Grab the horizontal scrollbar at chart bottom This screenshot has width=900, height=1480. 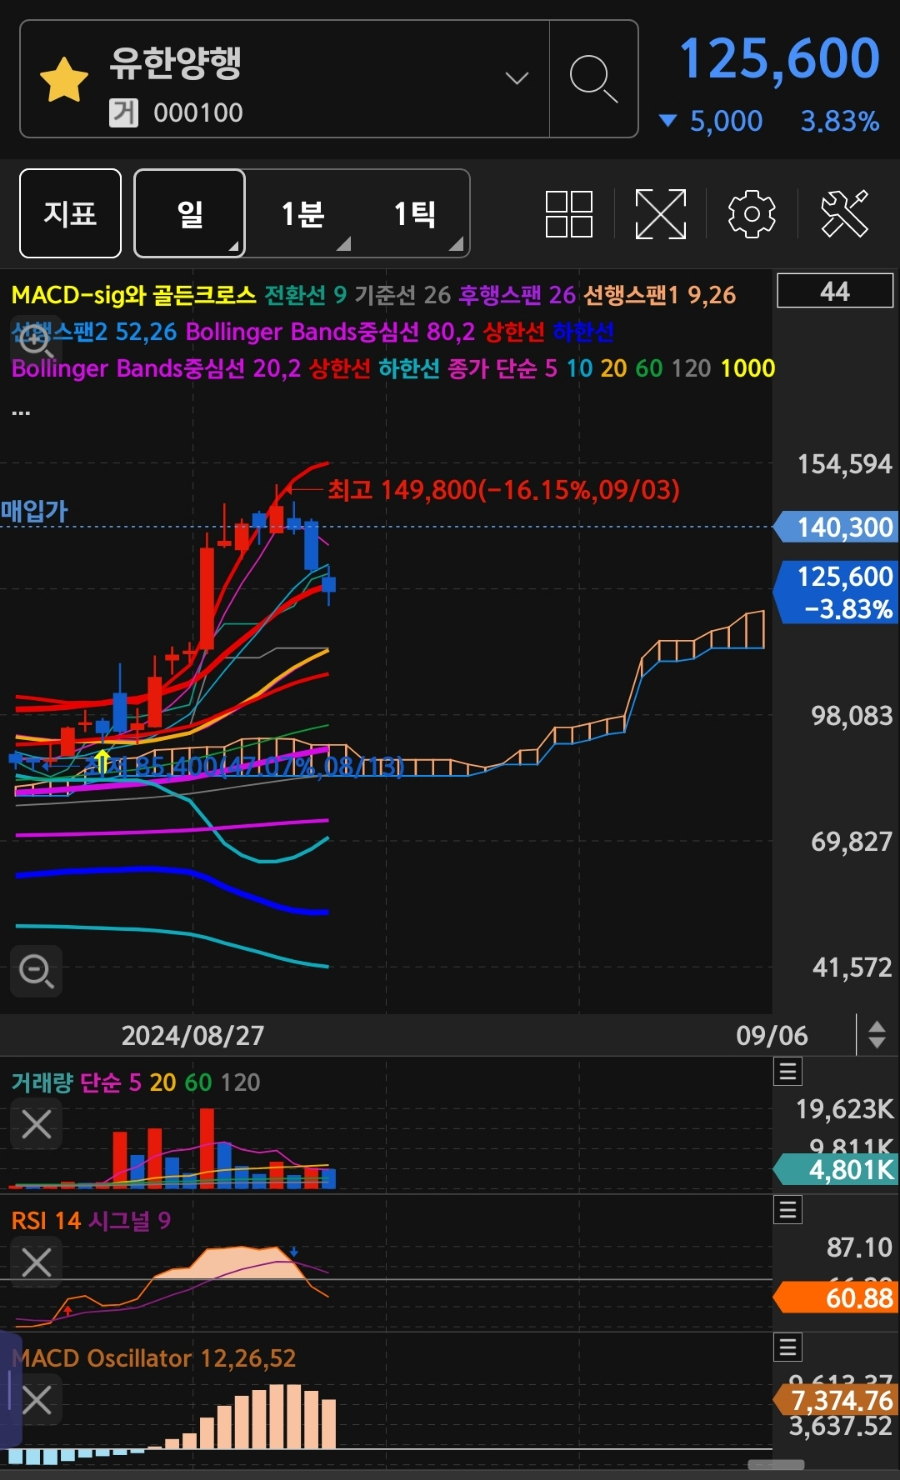click(775, 1465)
